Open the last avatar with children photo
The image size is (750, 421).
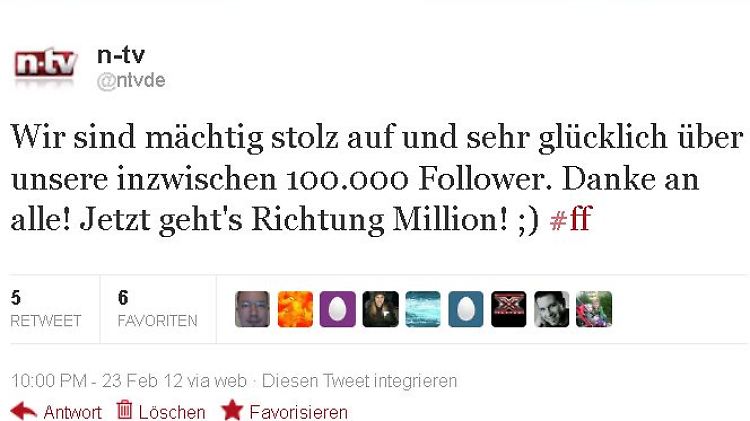click(594, 309)
